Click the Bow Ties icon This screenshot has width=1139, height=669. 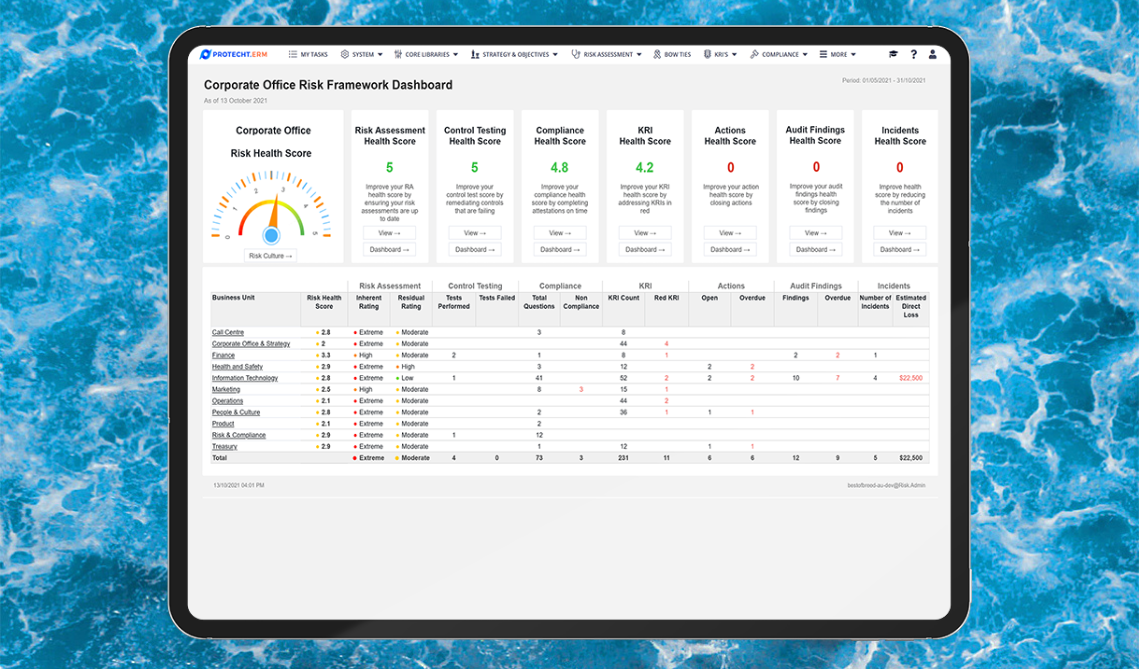[657, 55]
